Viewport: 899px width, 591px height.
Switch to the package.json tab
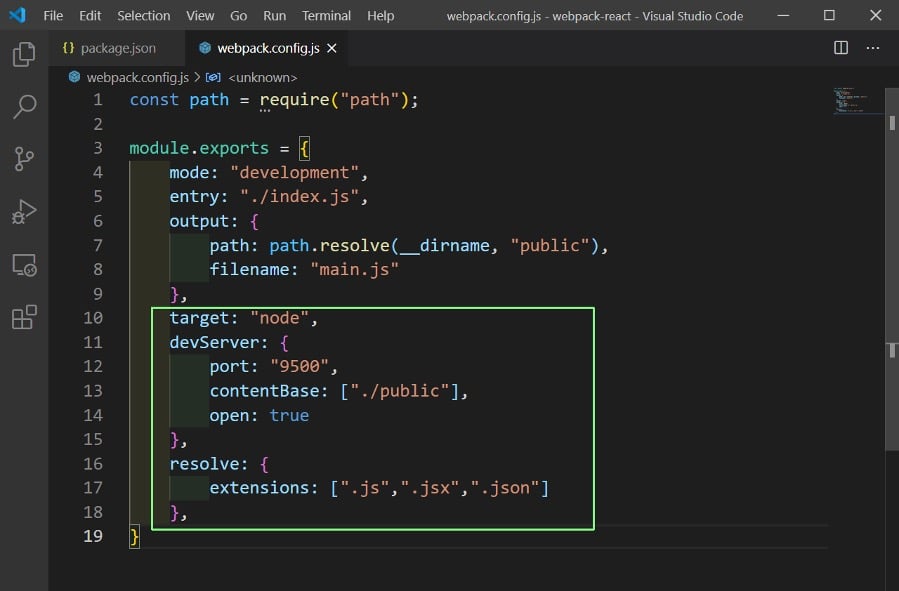pyautogui.click(x=117, y=48)
